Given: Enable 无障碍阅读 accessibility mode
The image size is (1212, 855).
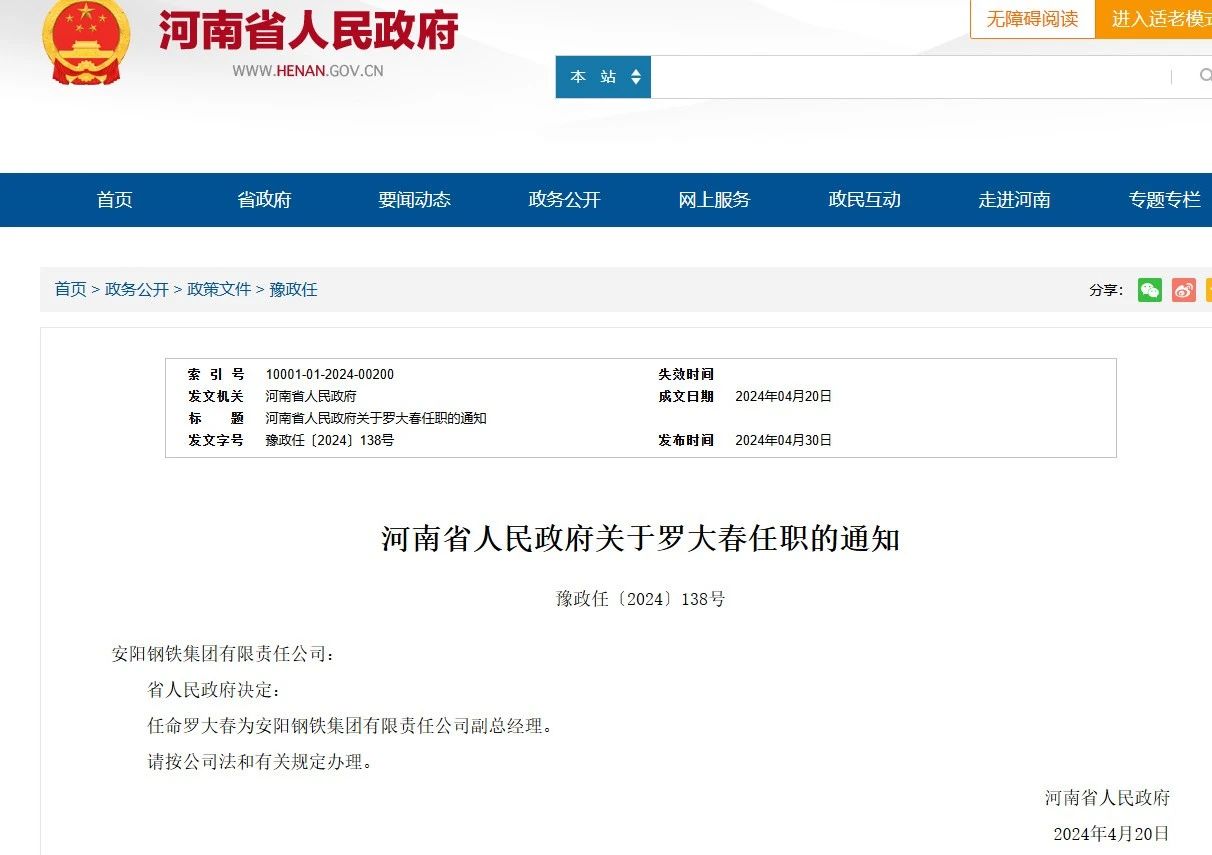Looking at the screenshot, I should click(1032, 19).
